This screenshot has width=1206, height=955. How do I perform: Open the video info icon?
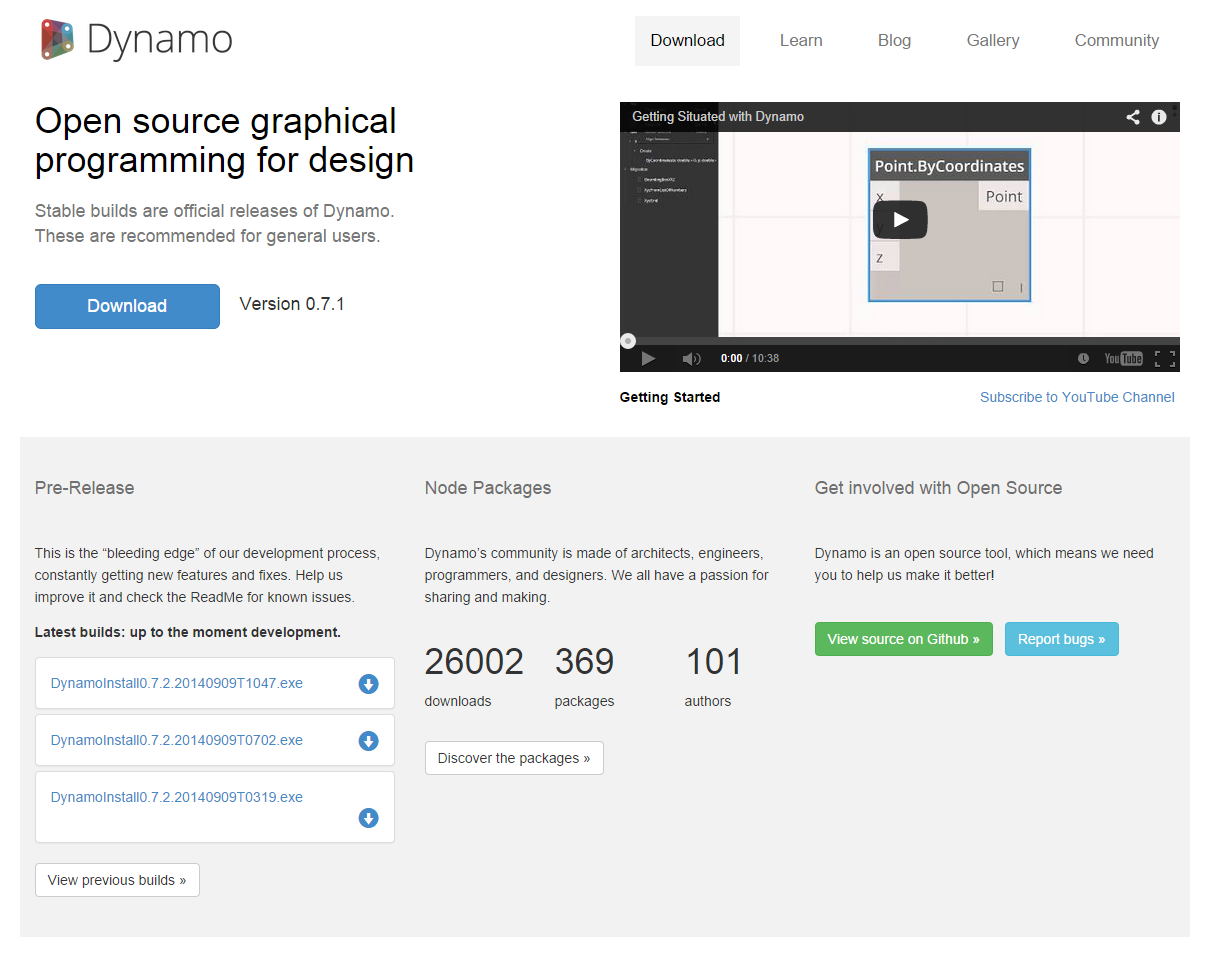1159,117
